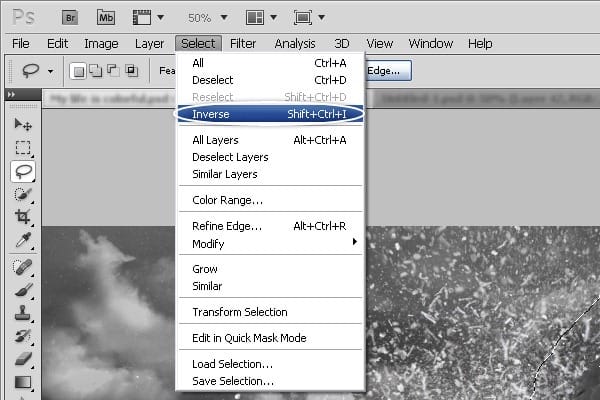Click the Refine Edge button in options bar
This screenshot has width=600, height=400.
(386, 70)
